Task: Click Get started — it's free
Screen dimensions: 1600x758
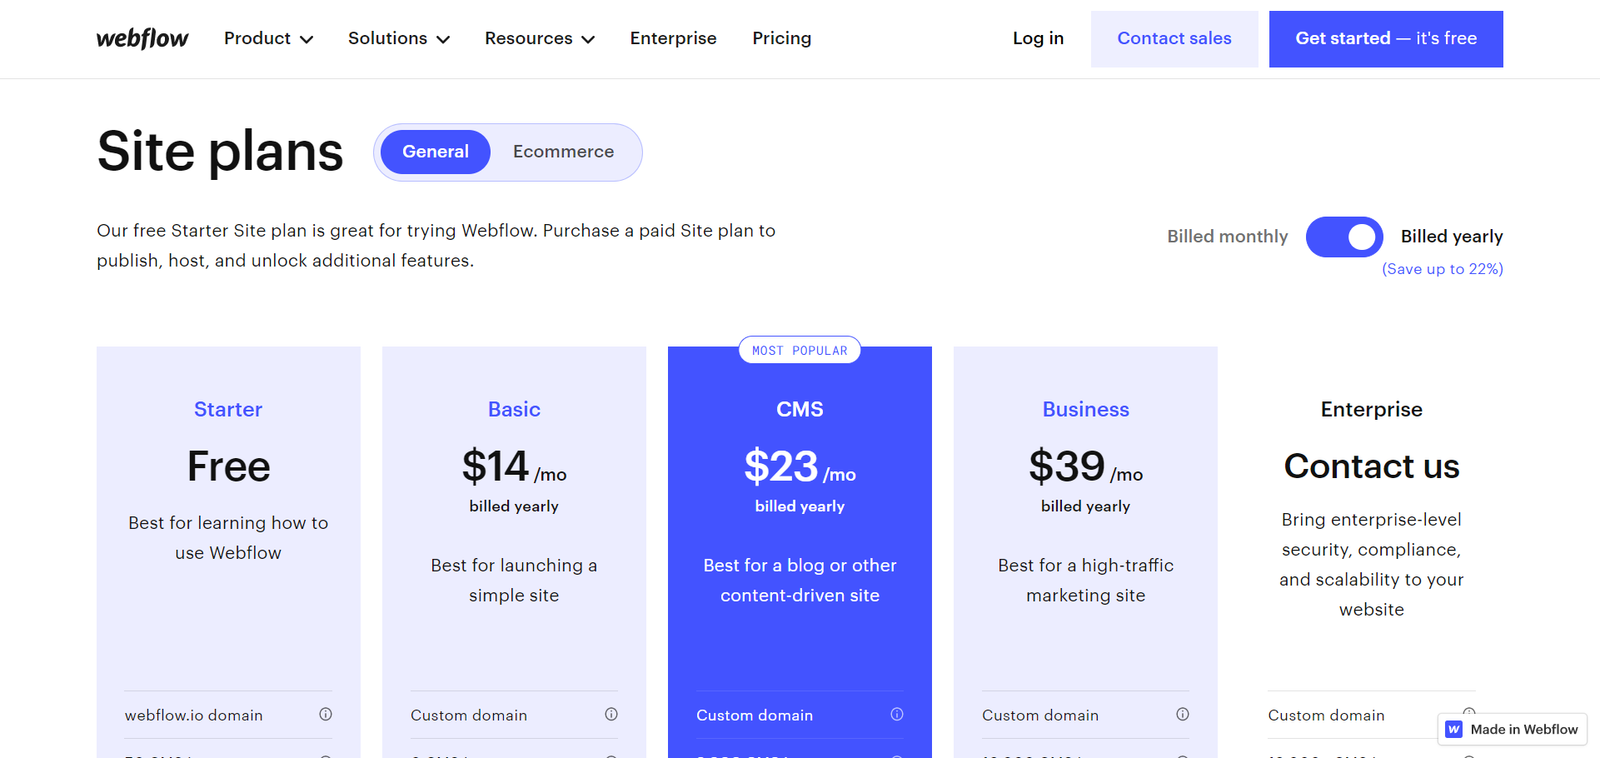Action: click(1386, 39)
